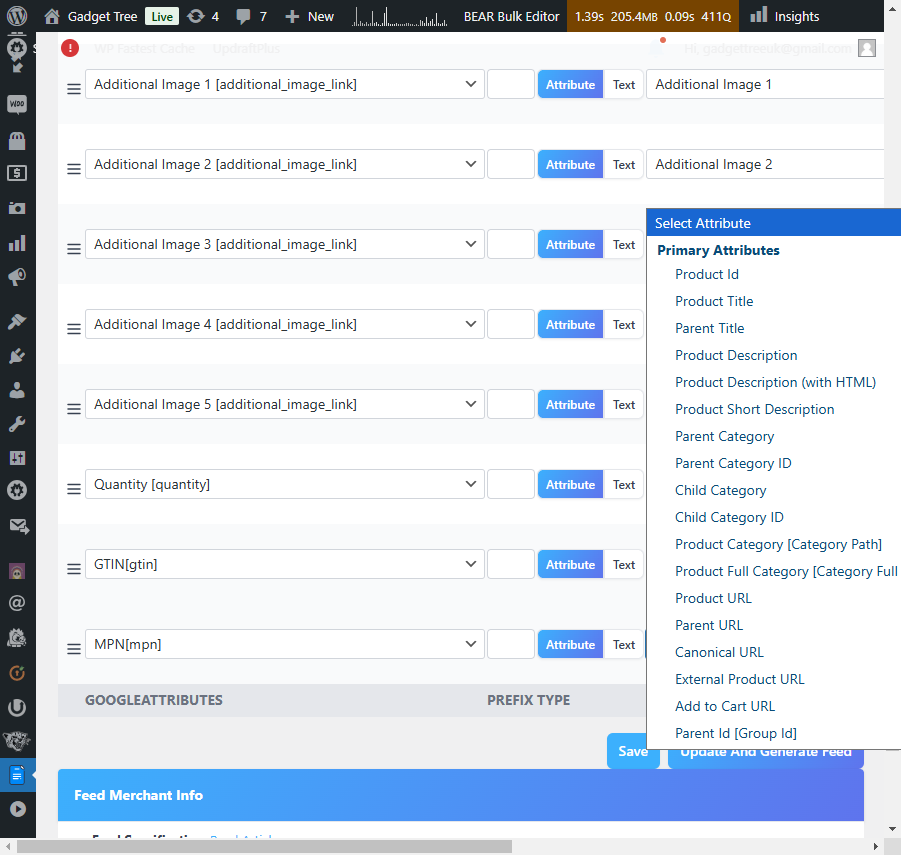Image resolution: width=901 pixels, height=855 pixels.
Task: Open the site stats sparkline graph
Action: (x=399, y=16)
